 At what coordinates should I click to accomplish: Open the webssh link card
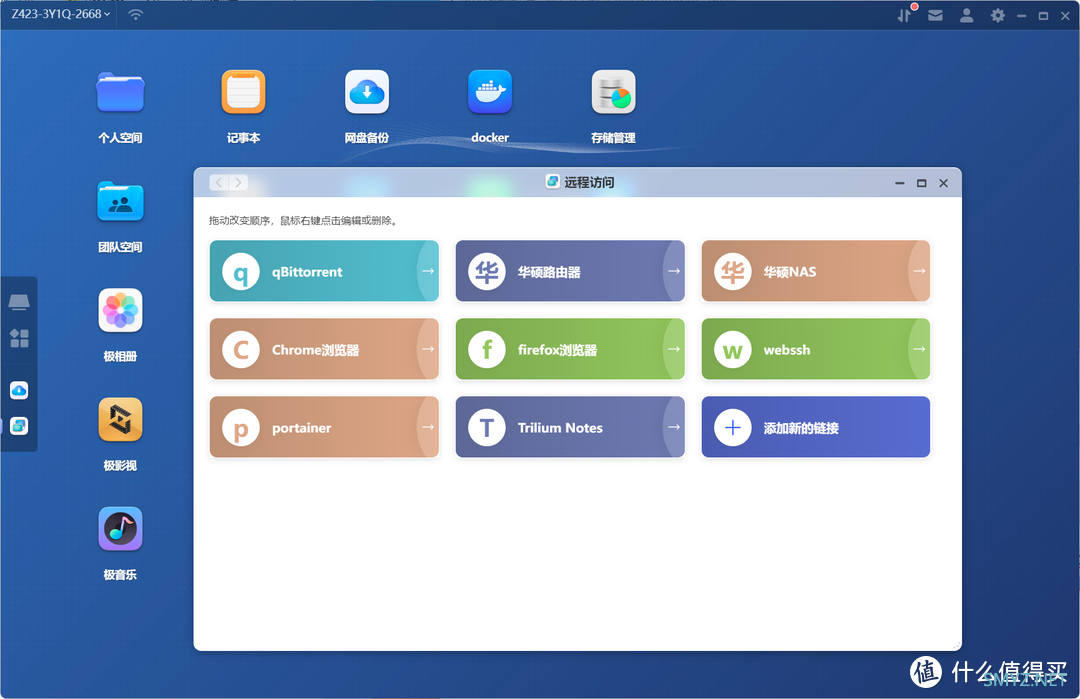pos(816,348)
